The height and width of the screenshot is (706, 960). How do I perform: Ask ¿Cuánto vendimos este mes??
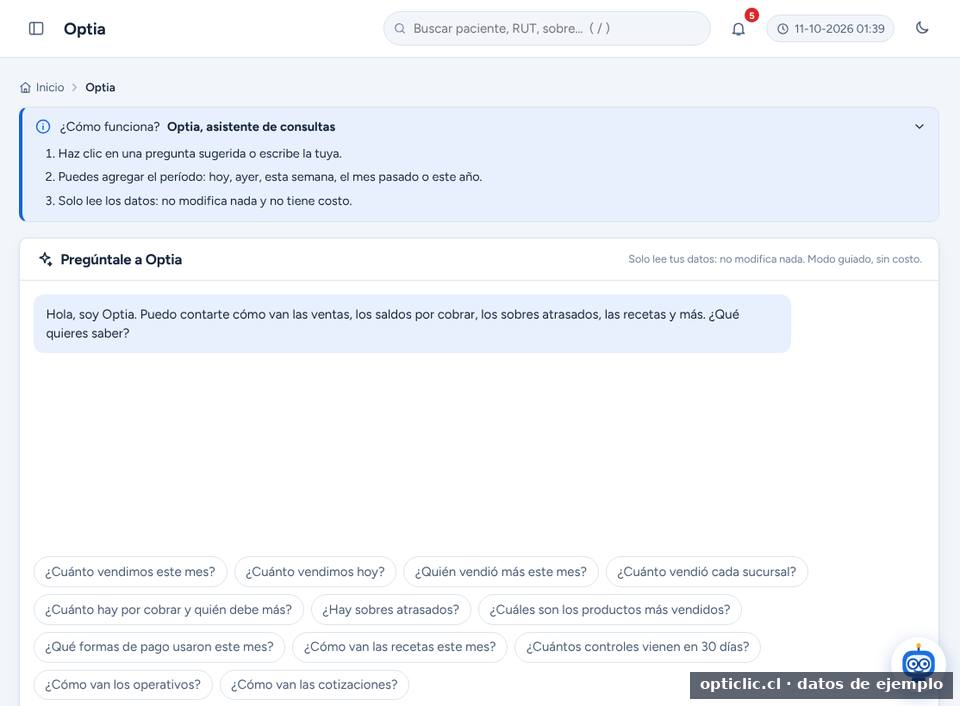point(130,571)
